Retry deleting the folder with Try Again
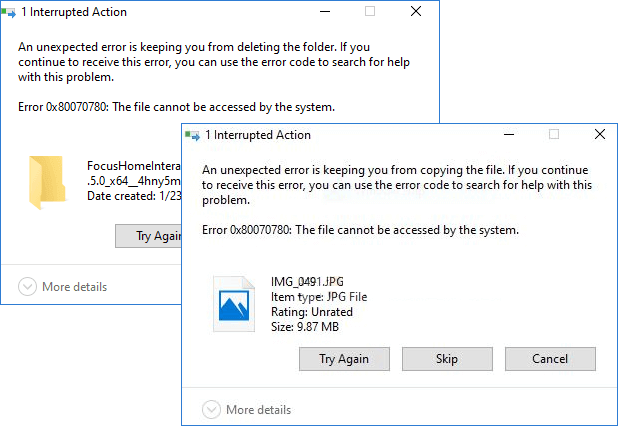 (148, 236)
